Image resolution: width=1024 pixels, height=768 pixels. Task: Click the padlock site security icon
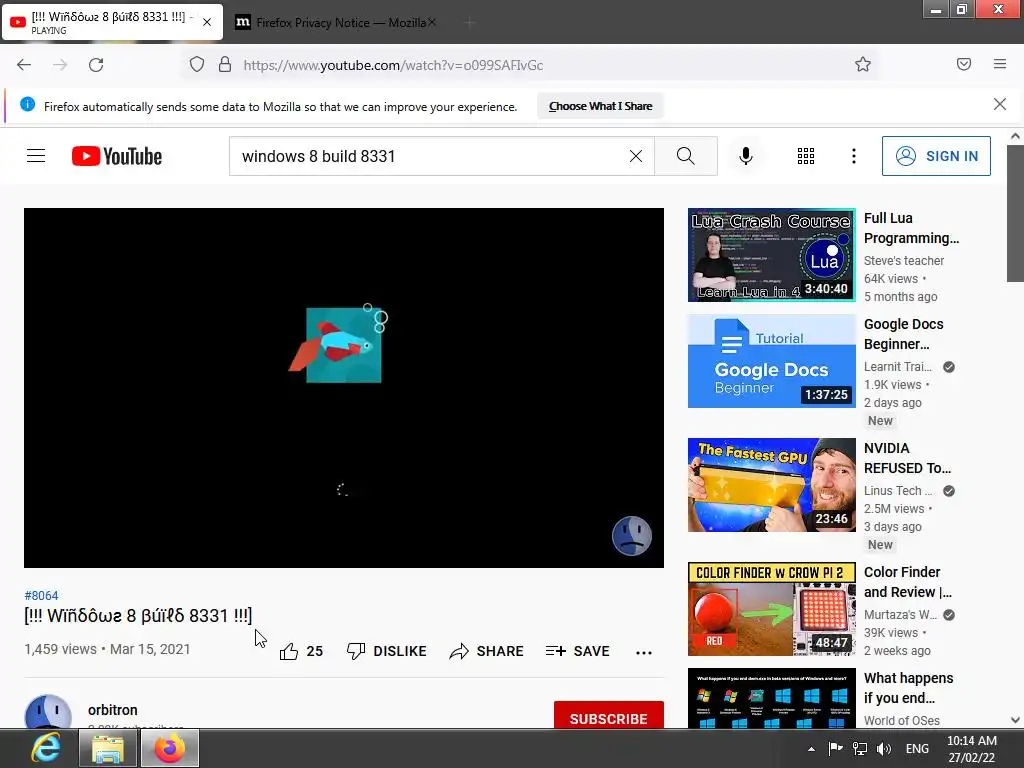(225, 65)
